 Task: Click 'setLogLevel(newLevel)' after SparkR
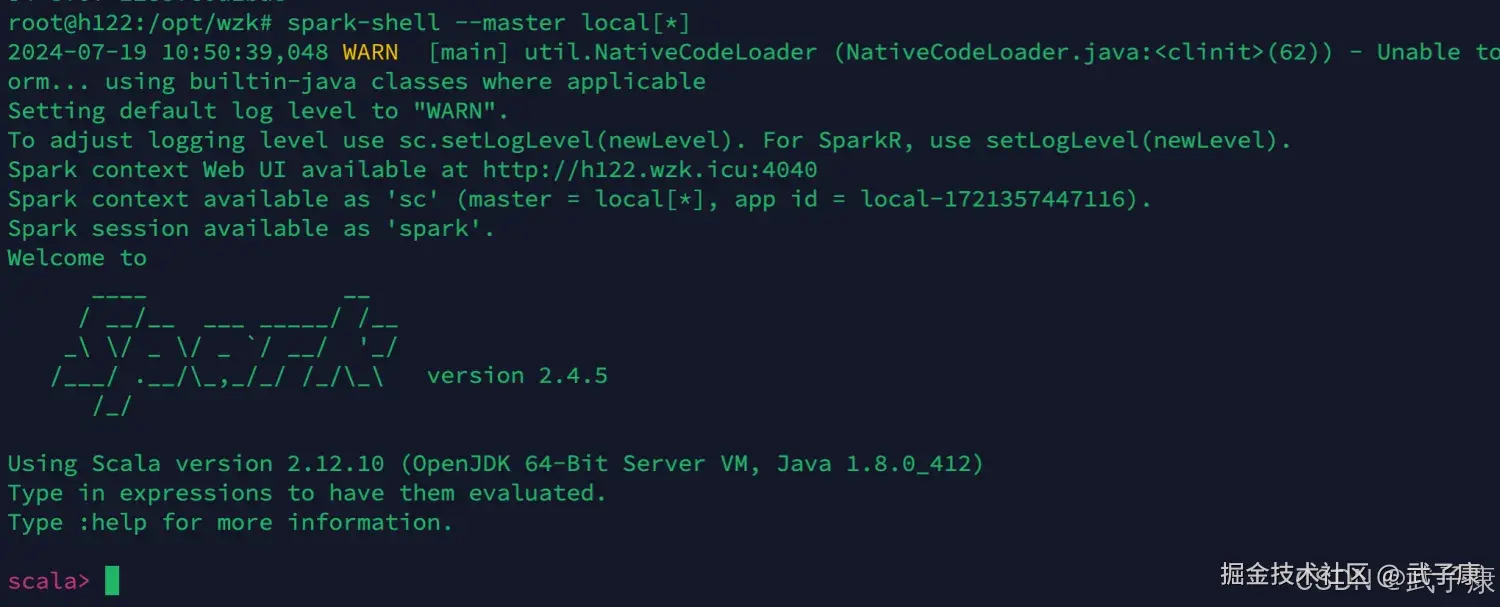[1132, 141]
